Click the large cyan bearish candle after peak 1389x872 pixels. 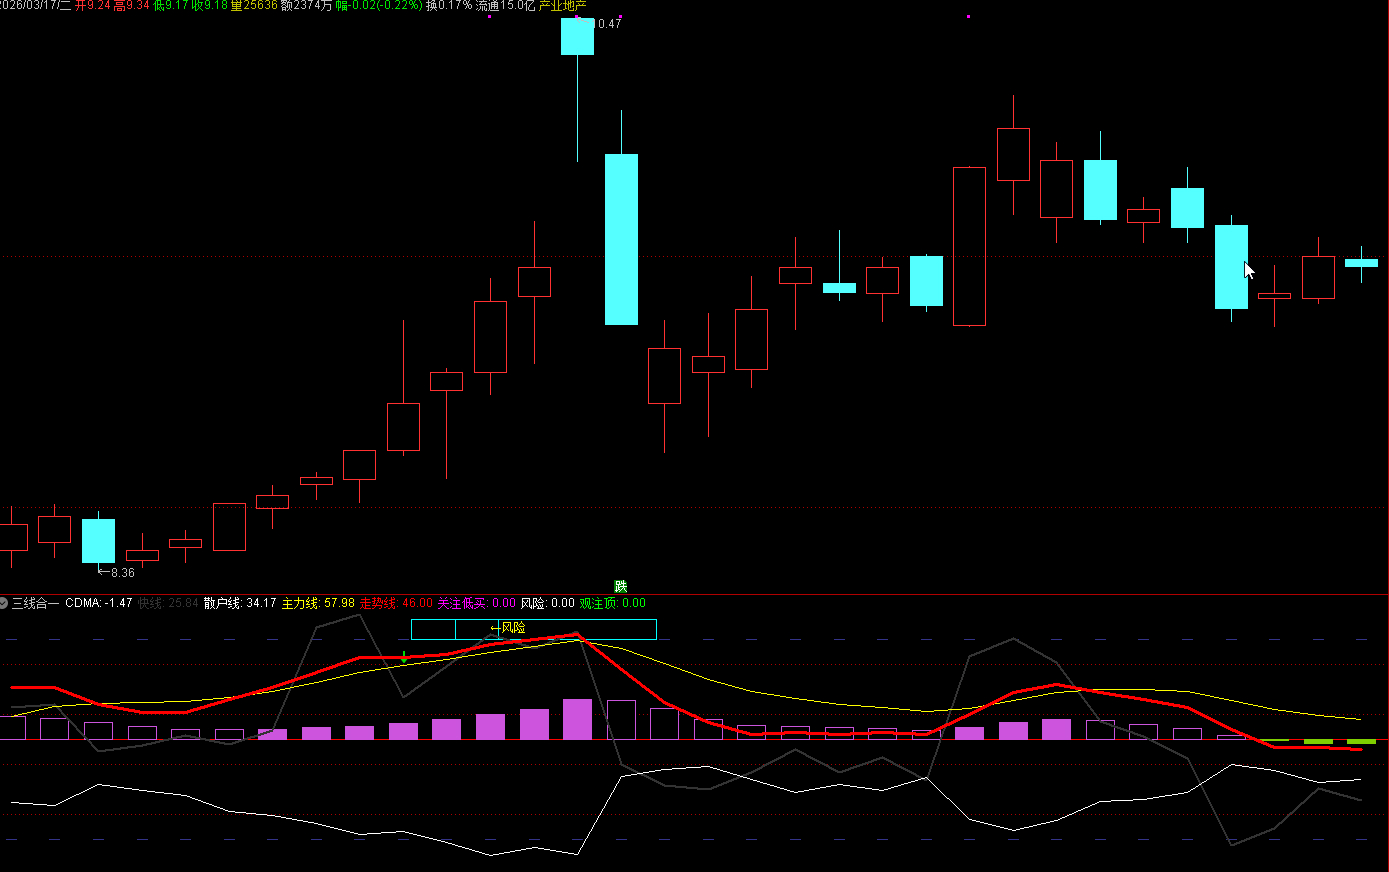621,239
